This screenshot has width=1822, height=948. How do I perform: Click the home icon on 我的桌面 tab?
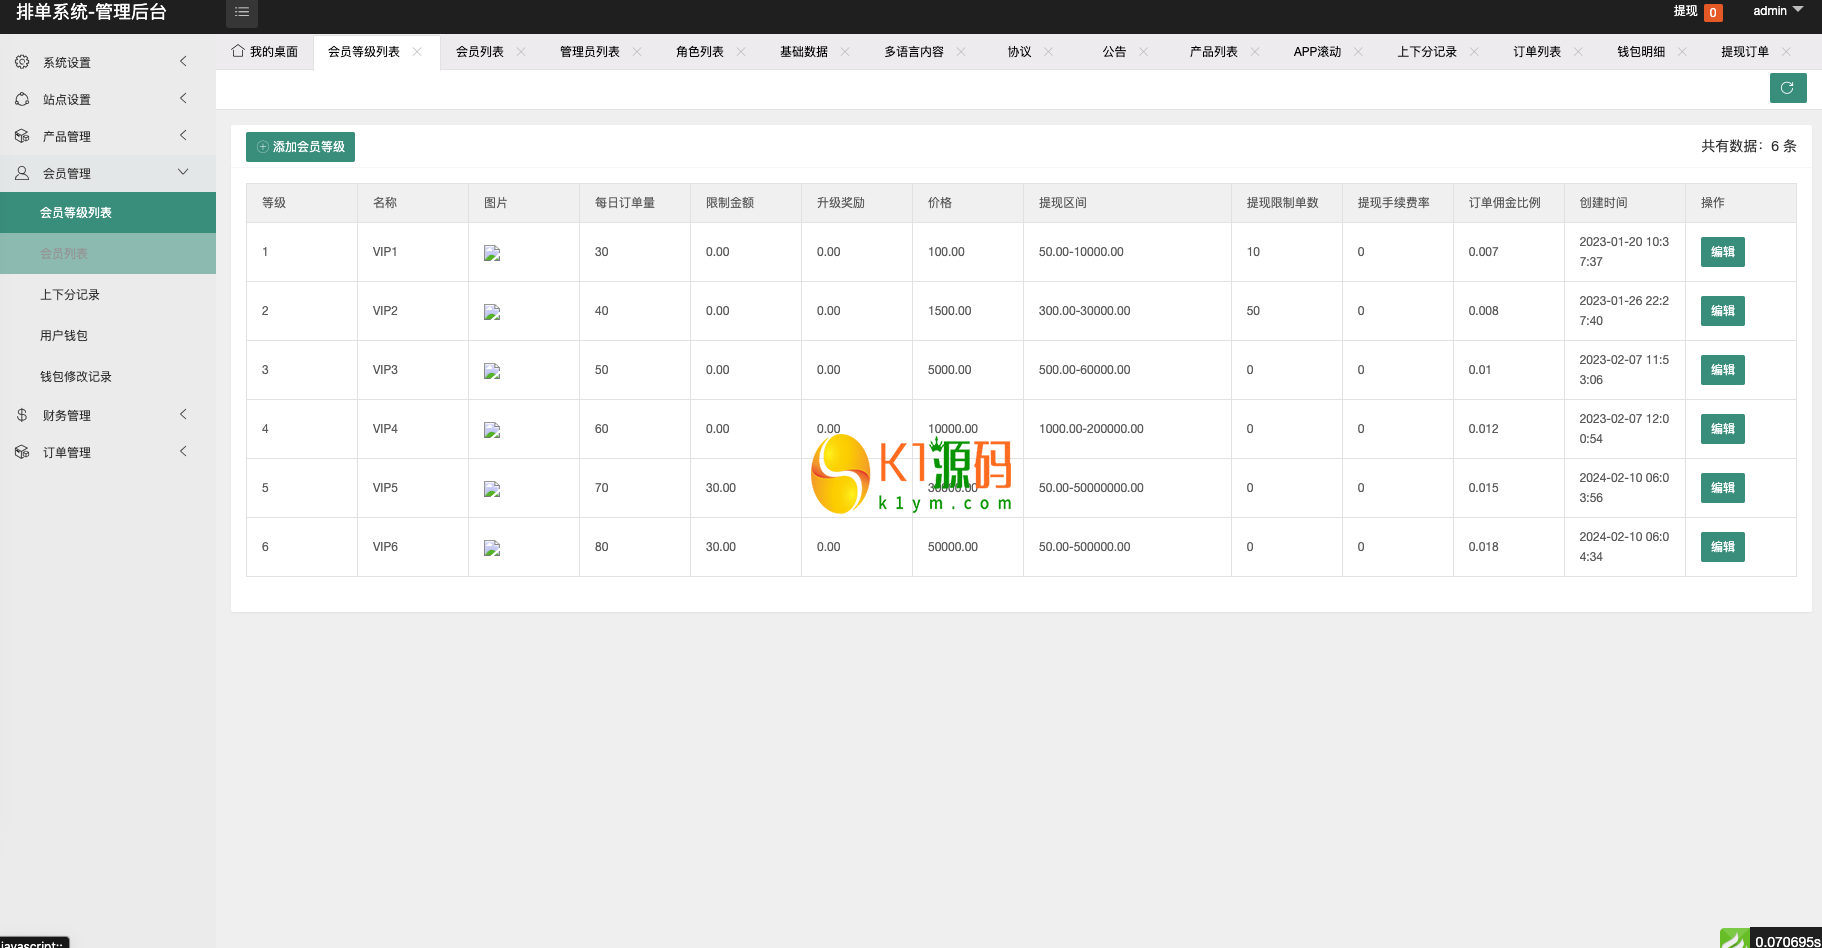click(238, 51)
